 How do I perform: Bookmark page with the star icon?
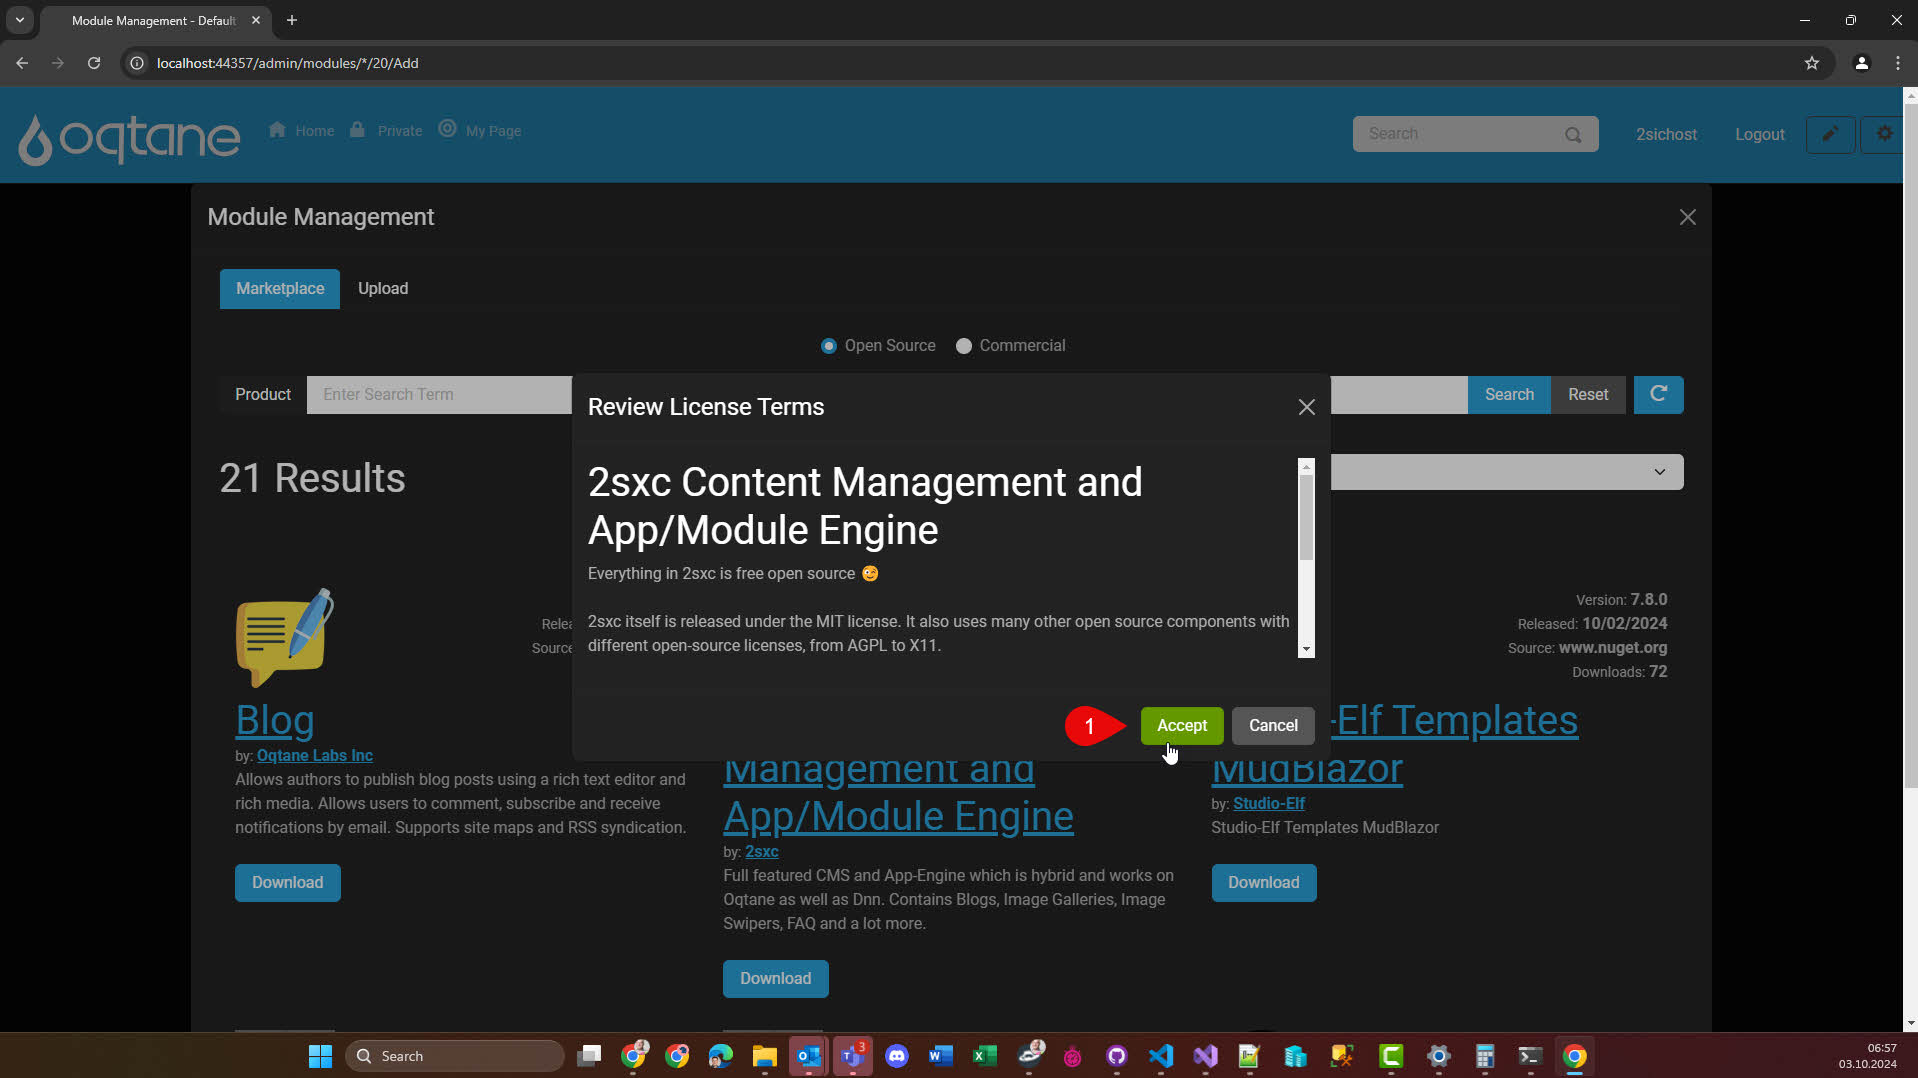(1811, 63)
